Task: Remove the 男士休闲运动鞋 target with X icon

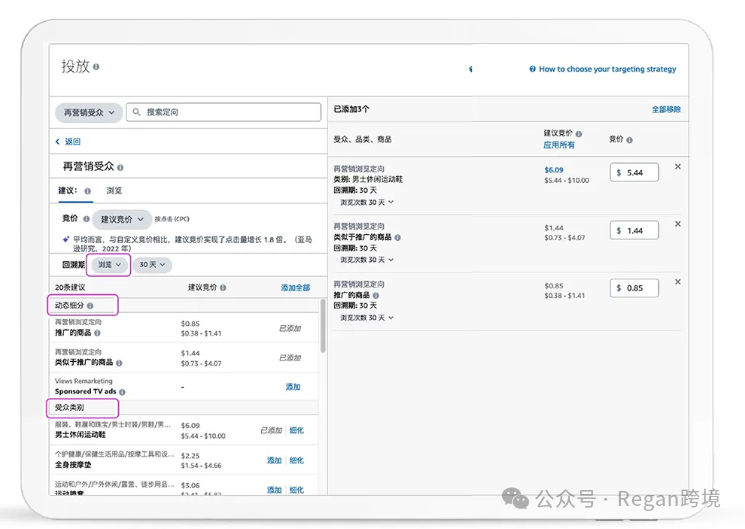Action: (678, 167)
